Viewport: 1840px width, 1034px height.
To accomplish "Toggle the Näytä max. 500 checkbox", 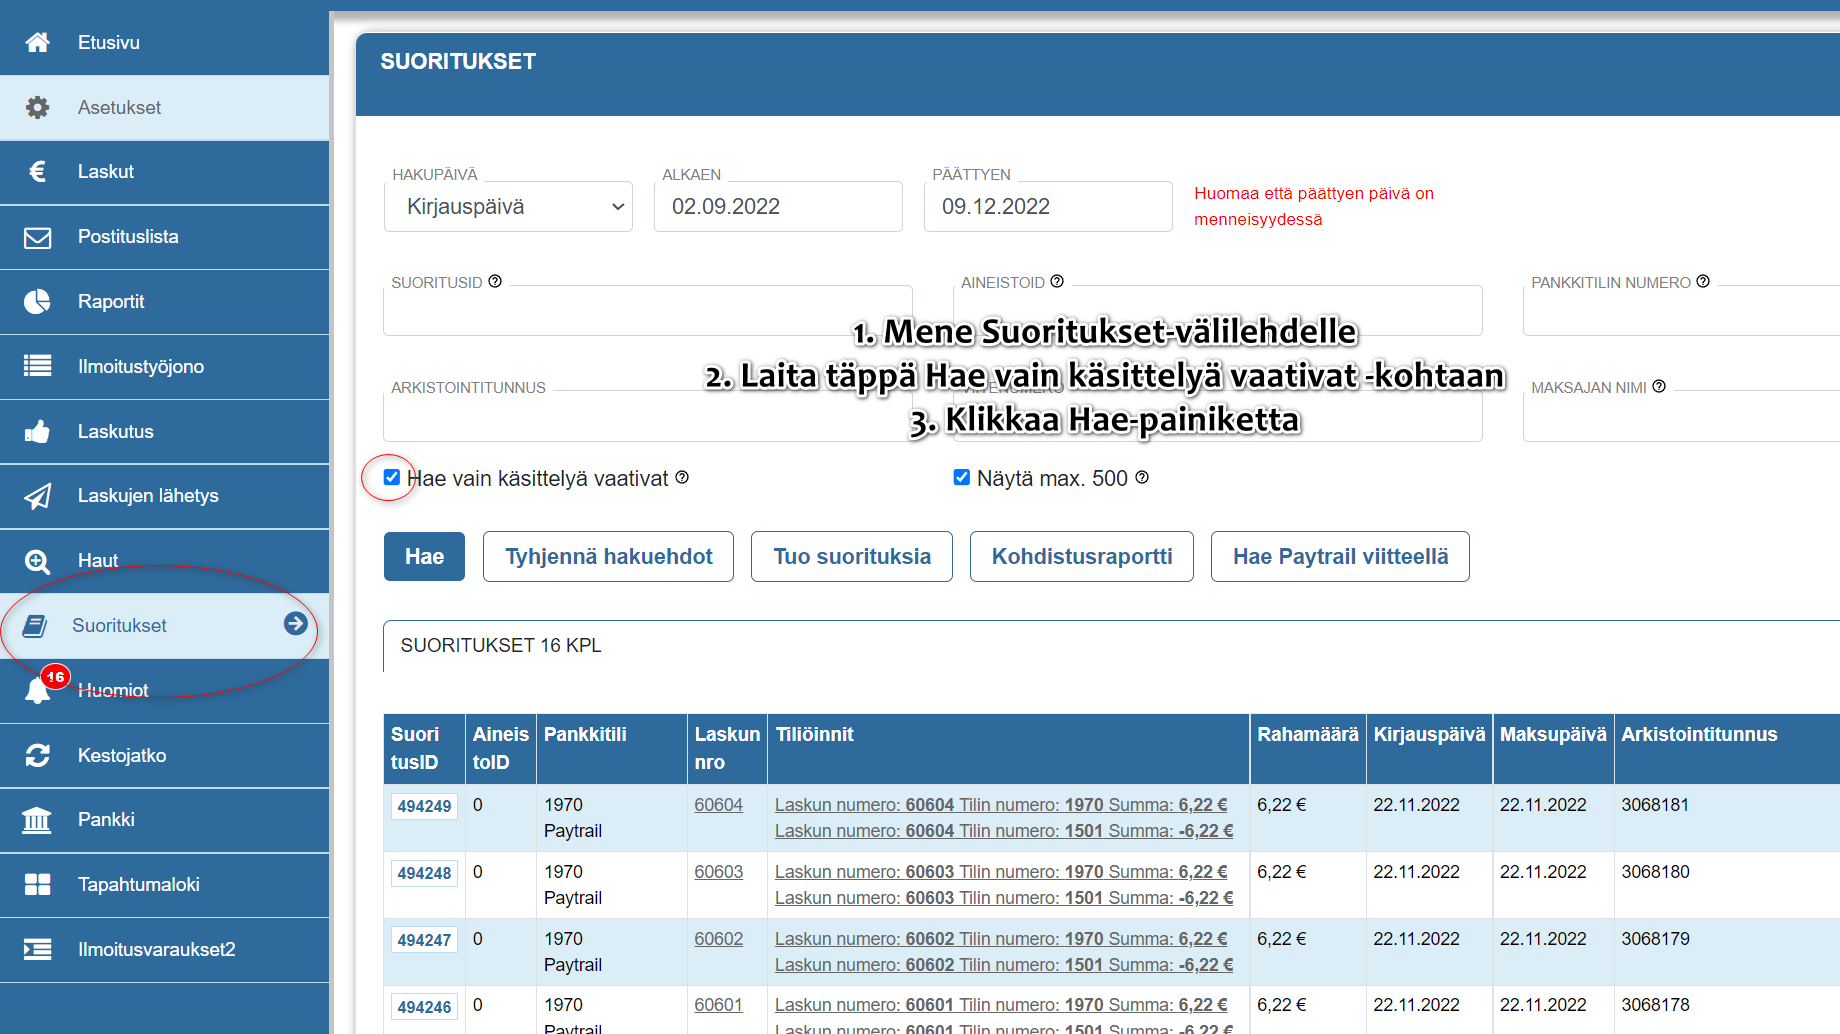I will (962, 477).
